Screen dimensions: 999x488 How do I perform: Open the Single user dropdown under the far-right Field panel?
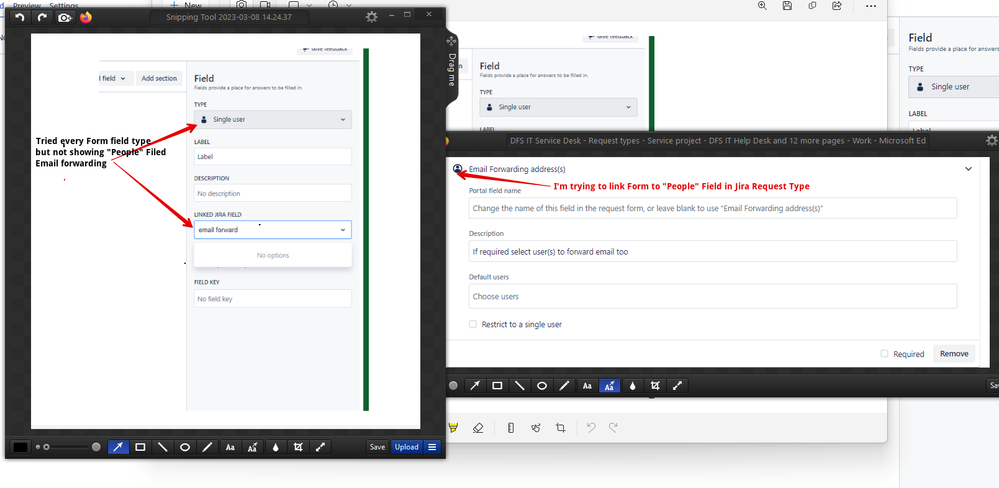pos(953,87)
